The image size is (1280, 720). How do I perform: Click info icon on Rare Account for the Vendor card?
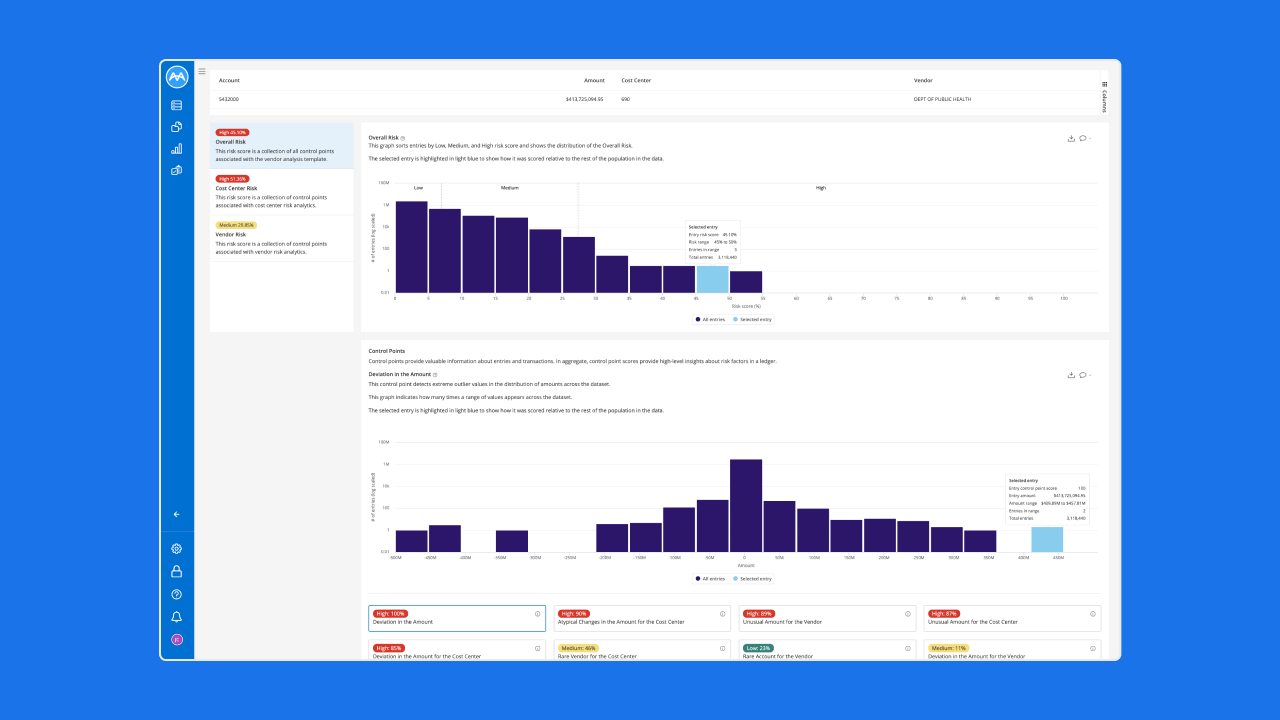[x=908, y=648]
